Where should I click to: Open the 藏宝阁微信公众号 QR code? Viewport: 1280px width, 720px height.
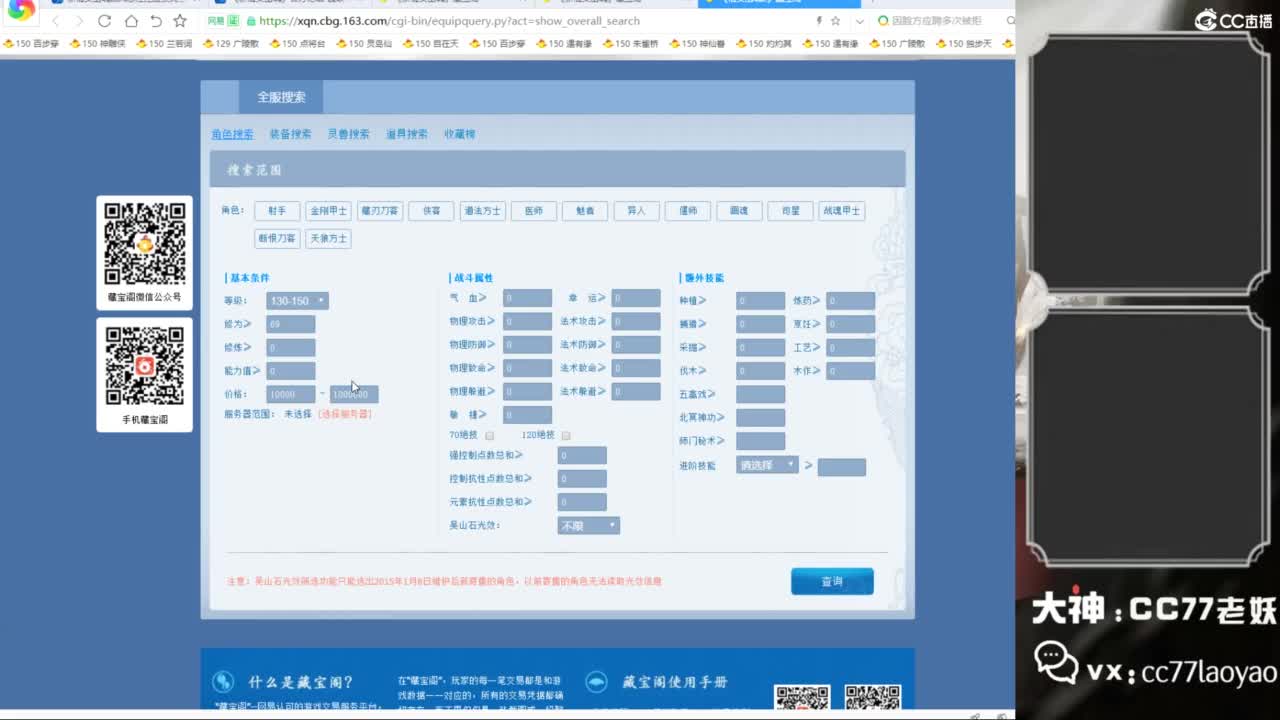coord(145,244)
